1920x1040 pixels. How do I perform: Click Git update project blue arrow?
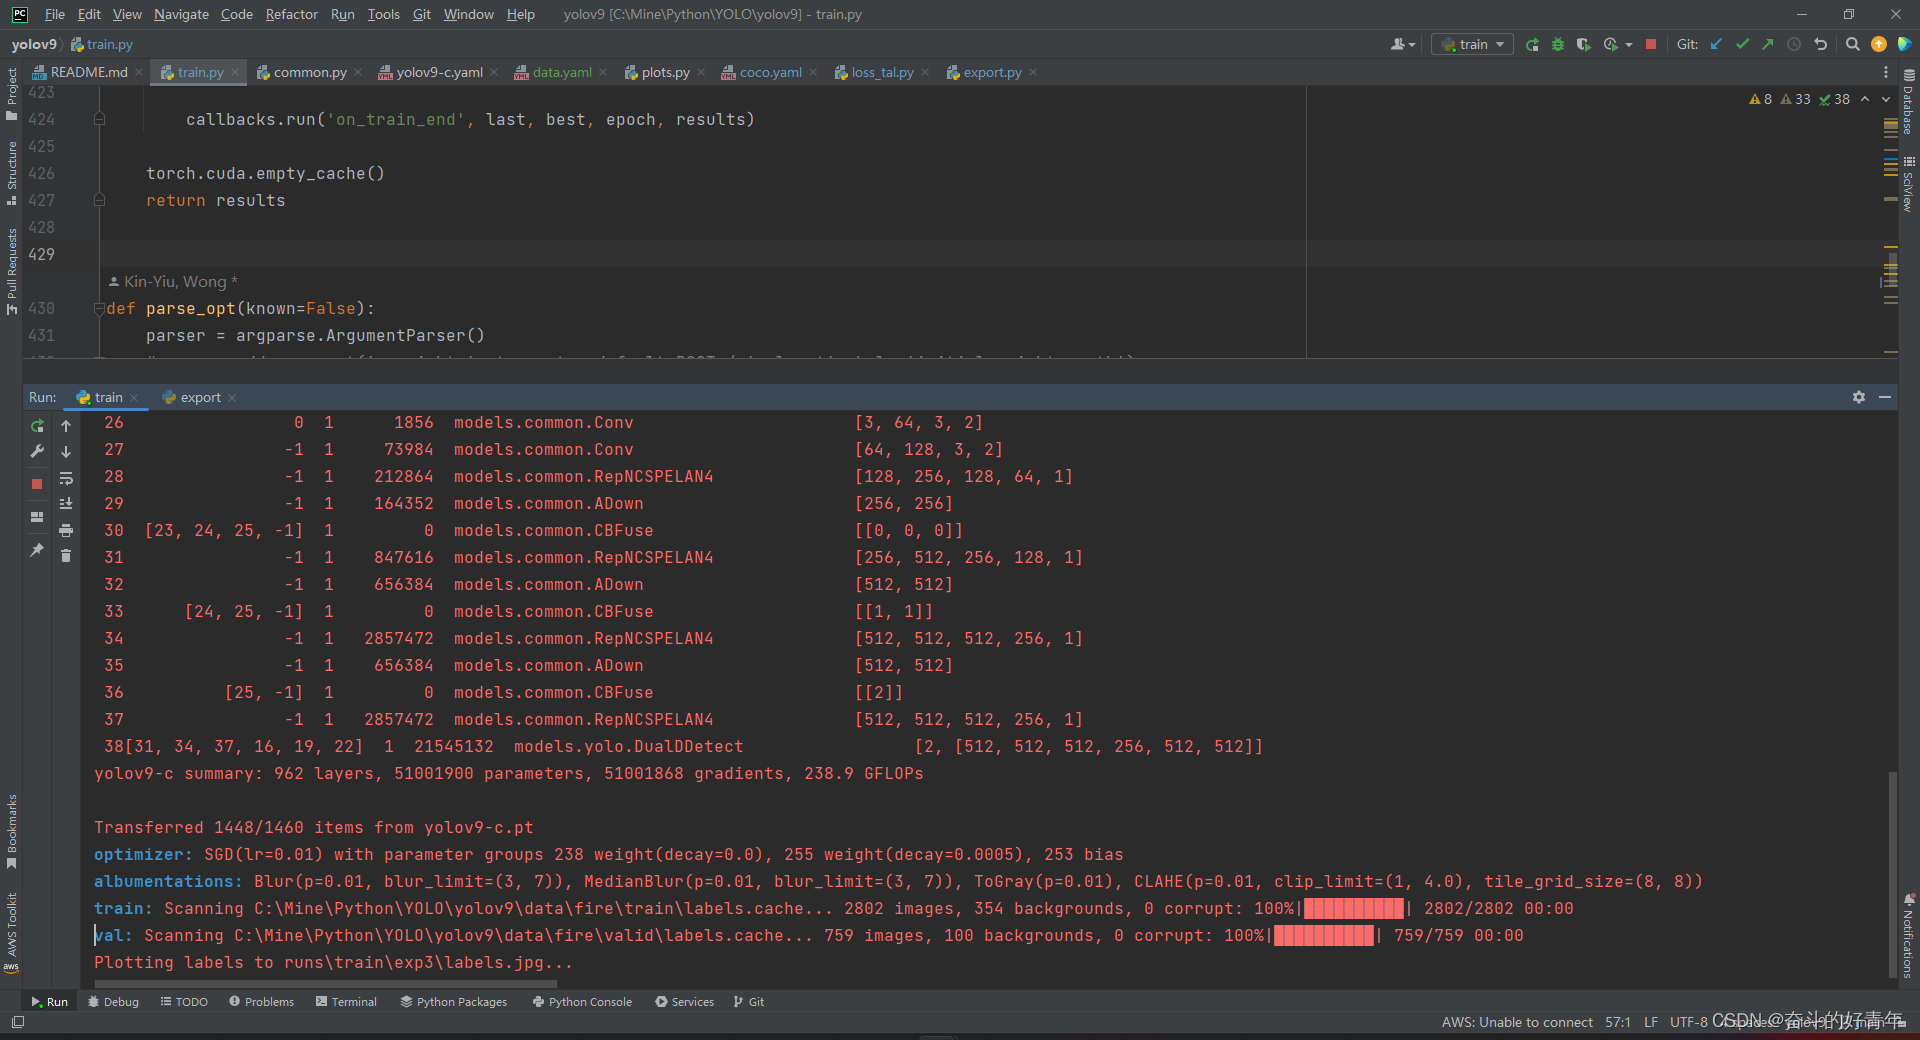[x=1717, y=44]
